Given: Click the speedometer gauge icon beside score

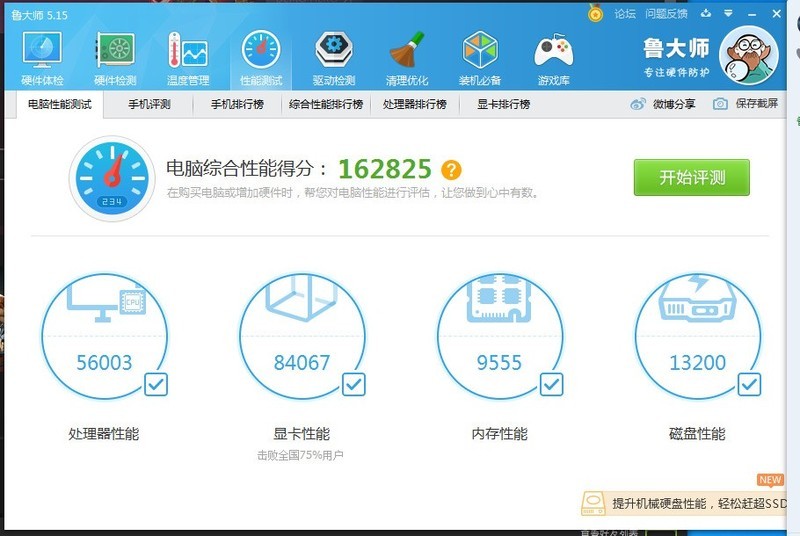Looking at the screenshot, I should 112,178.
